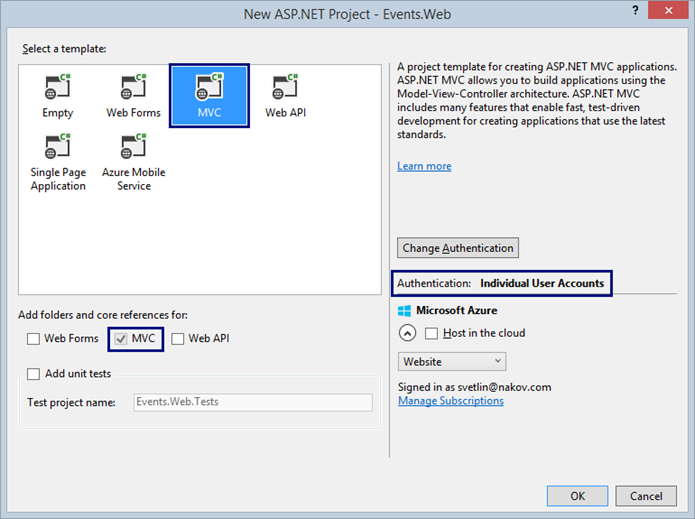
Task: Choose Azure Mobile Service template icon
Action: coord(133,148)
